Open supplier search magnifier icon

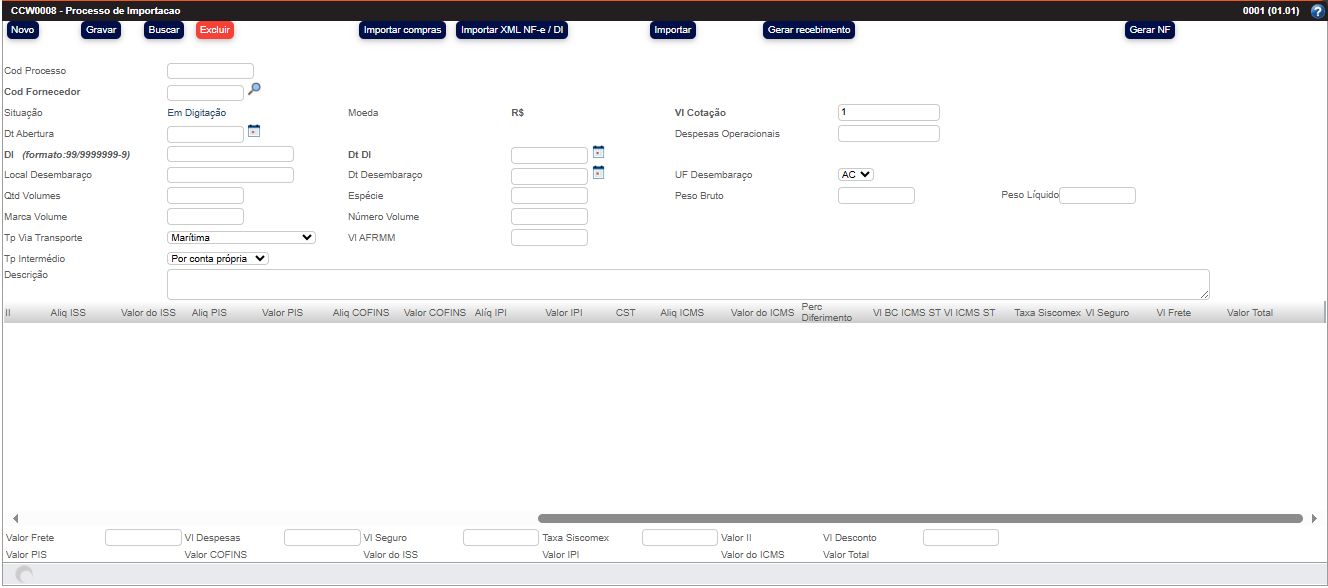click(x=254, y=90)
